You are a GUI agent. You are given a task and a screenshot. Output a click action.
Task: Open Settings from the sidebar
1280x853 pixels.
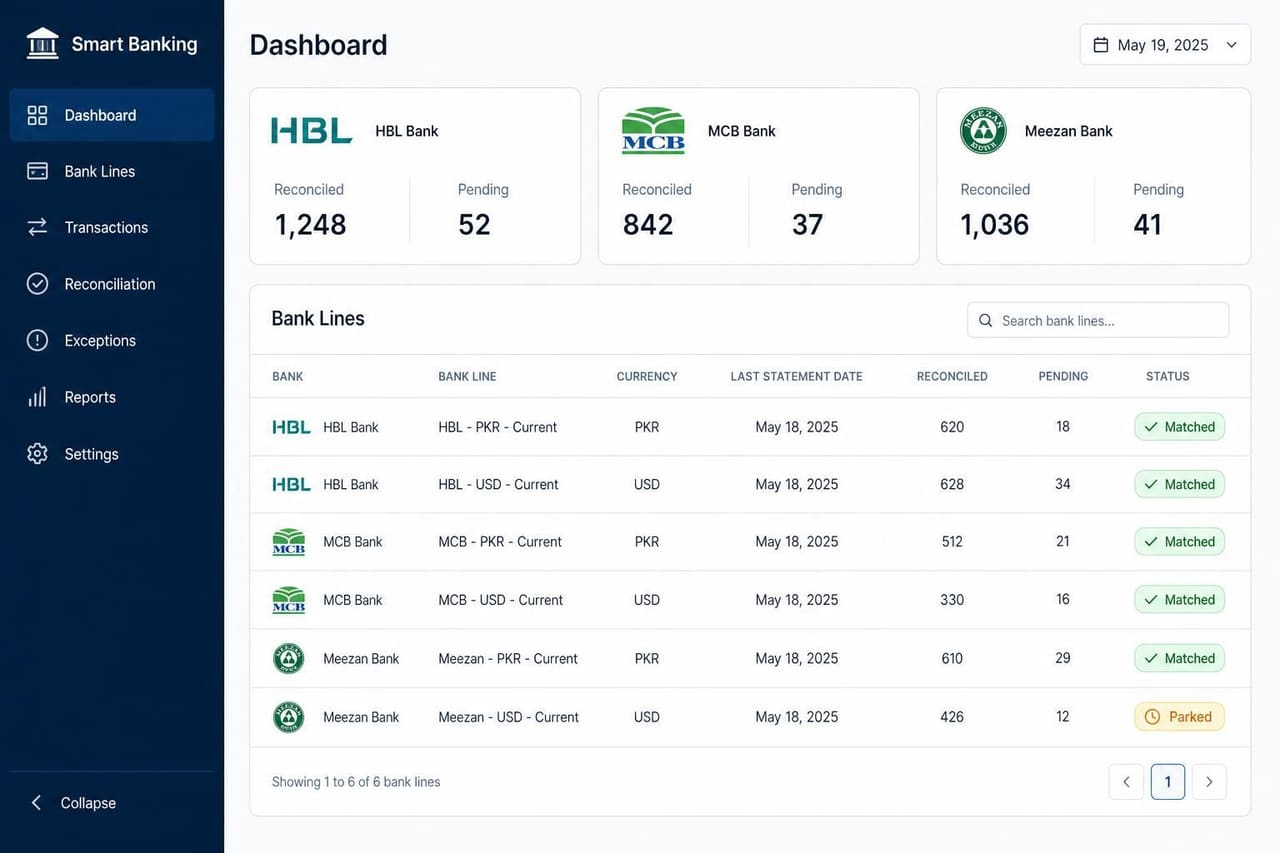[x=112, y=454]
